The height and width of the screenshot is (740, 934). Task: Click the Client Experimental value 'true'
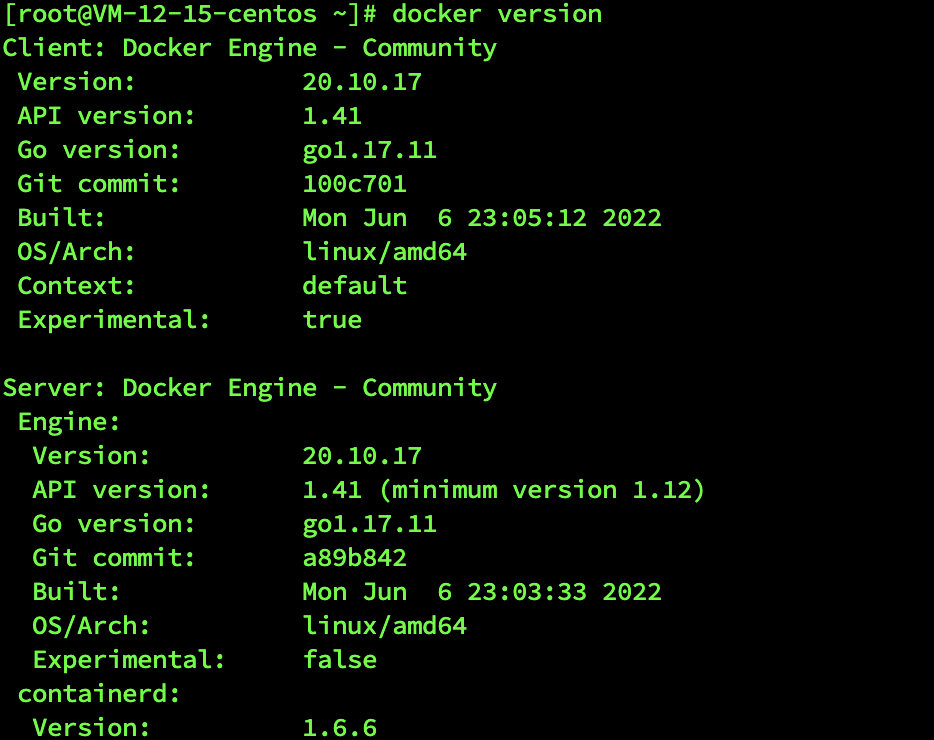tap(332, 320)
